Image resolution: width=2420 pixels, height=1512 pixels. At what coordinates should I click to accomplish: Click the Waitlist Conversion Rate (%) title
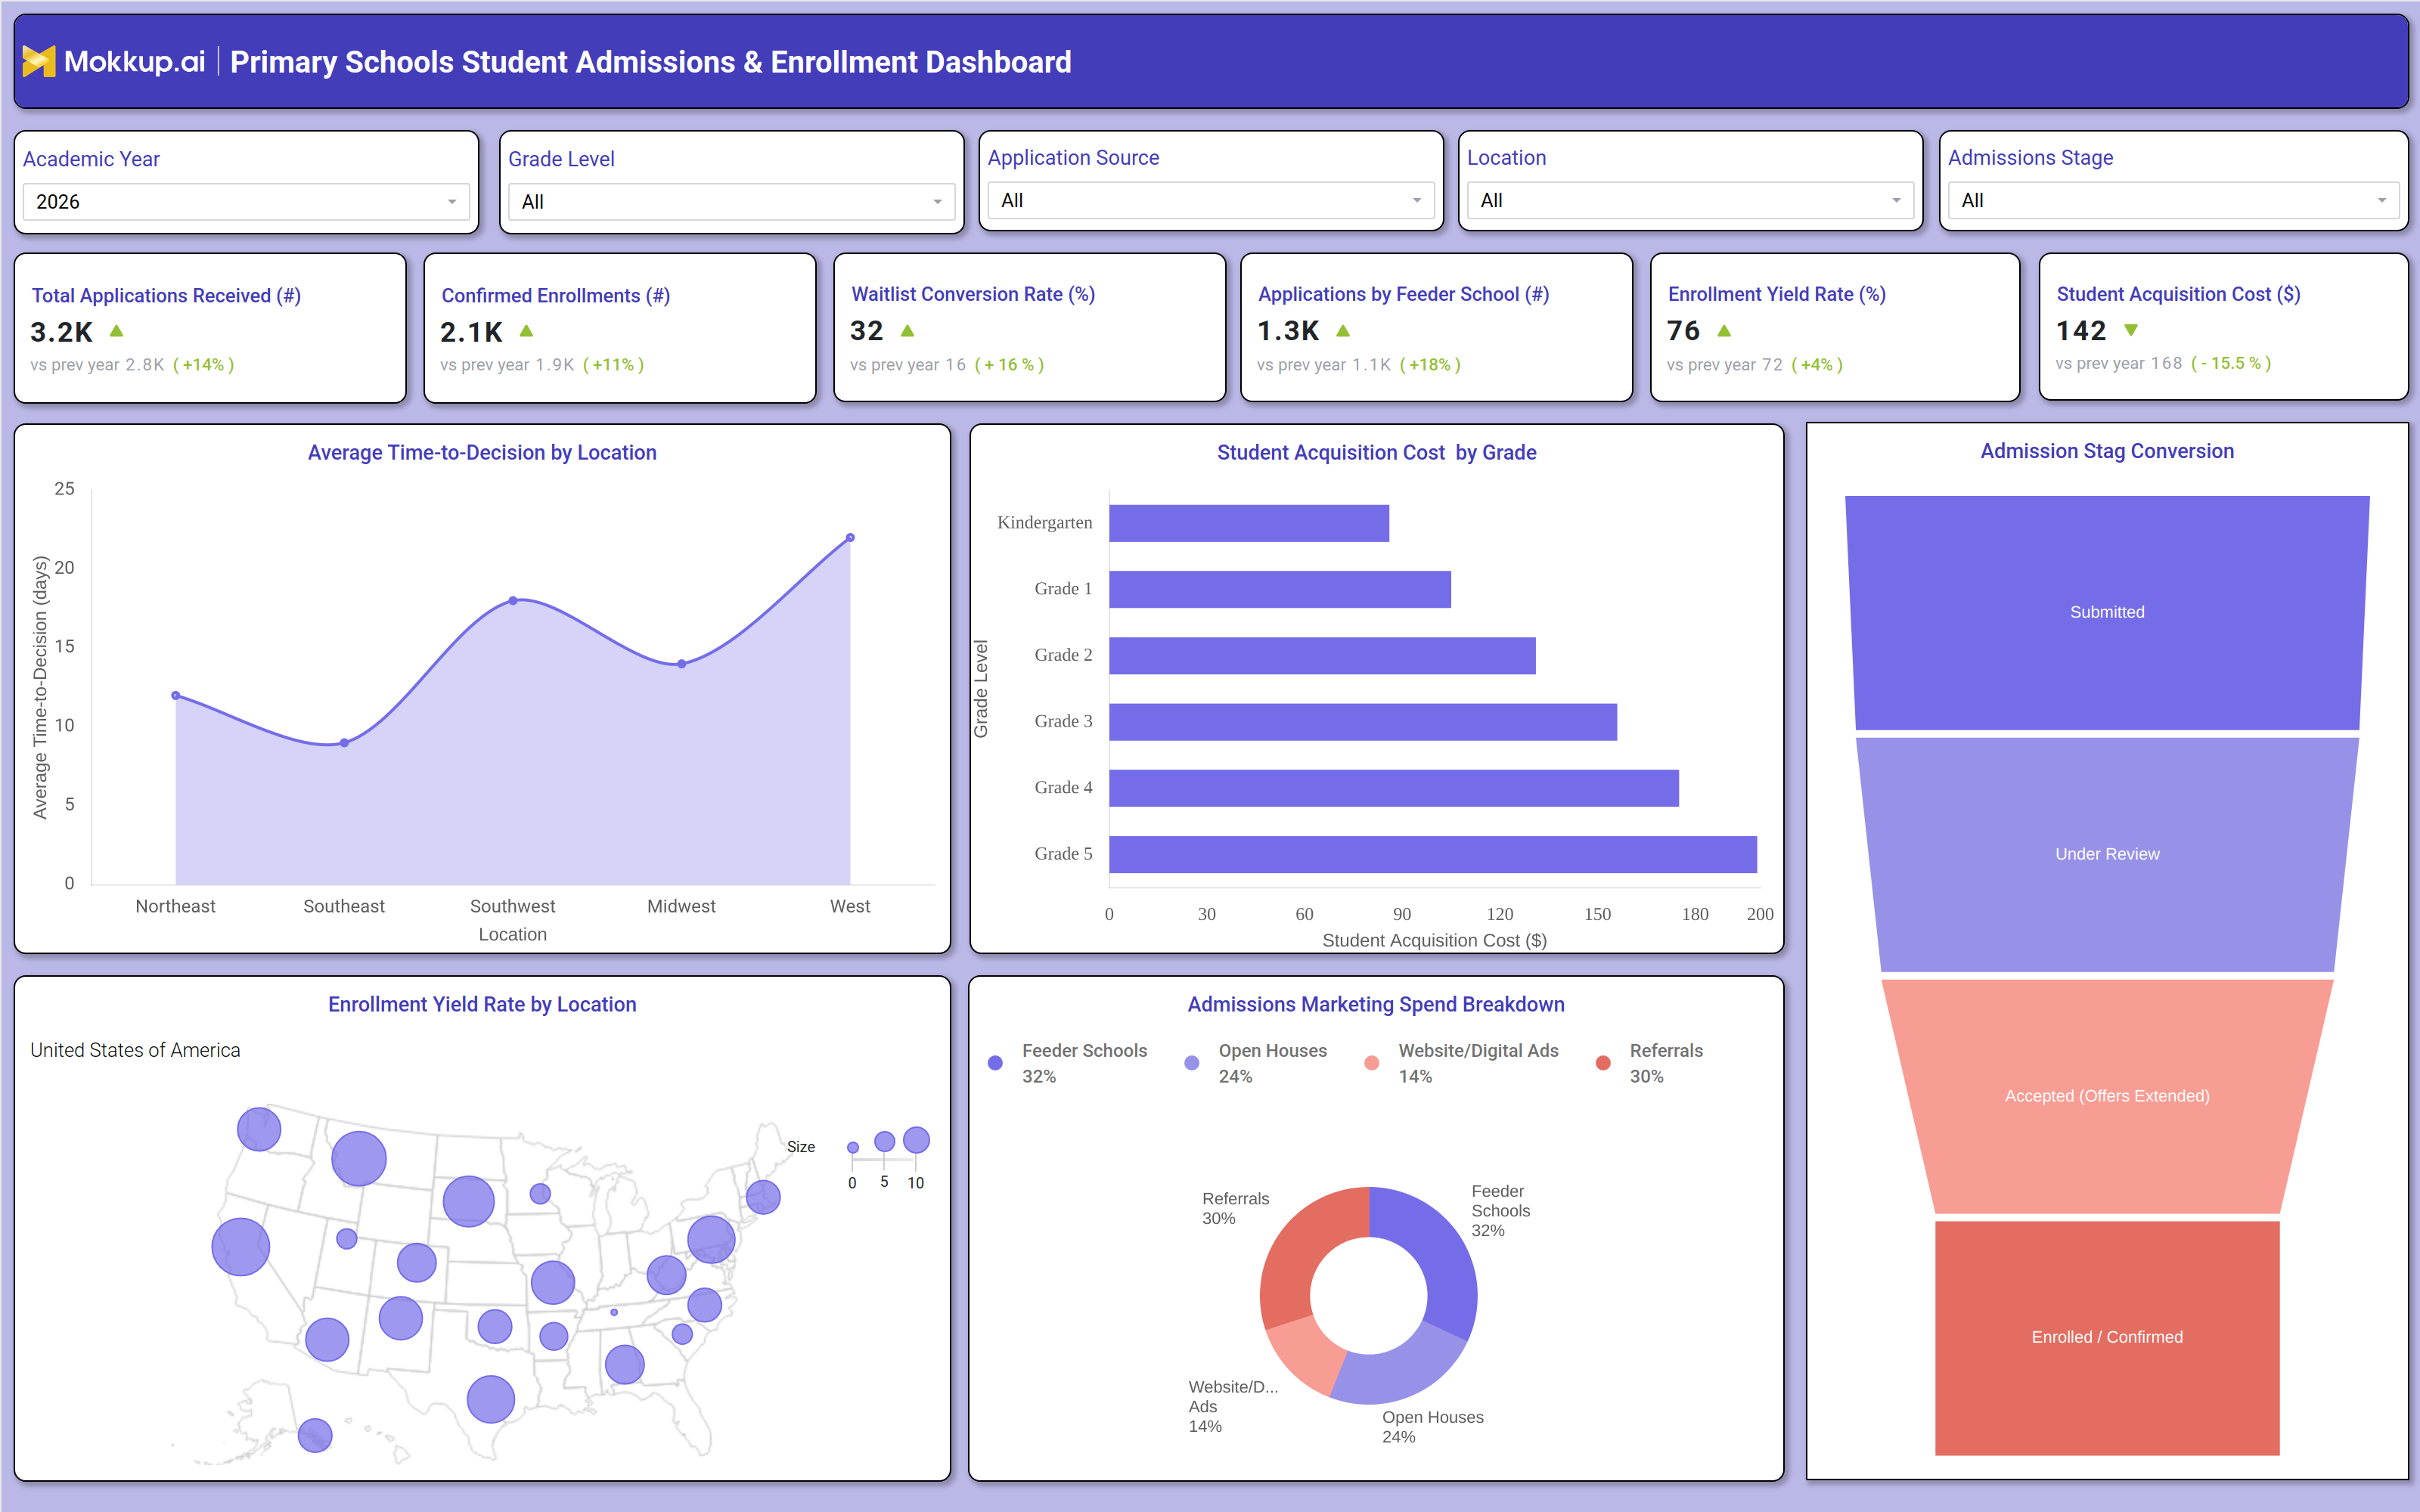tap(973, 294)
